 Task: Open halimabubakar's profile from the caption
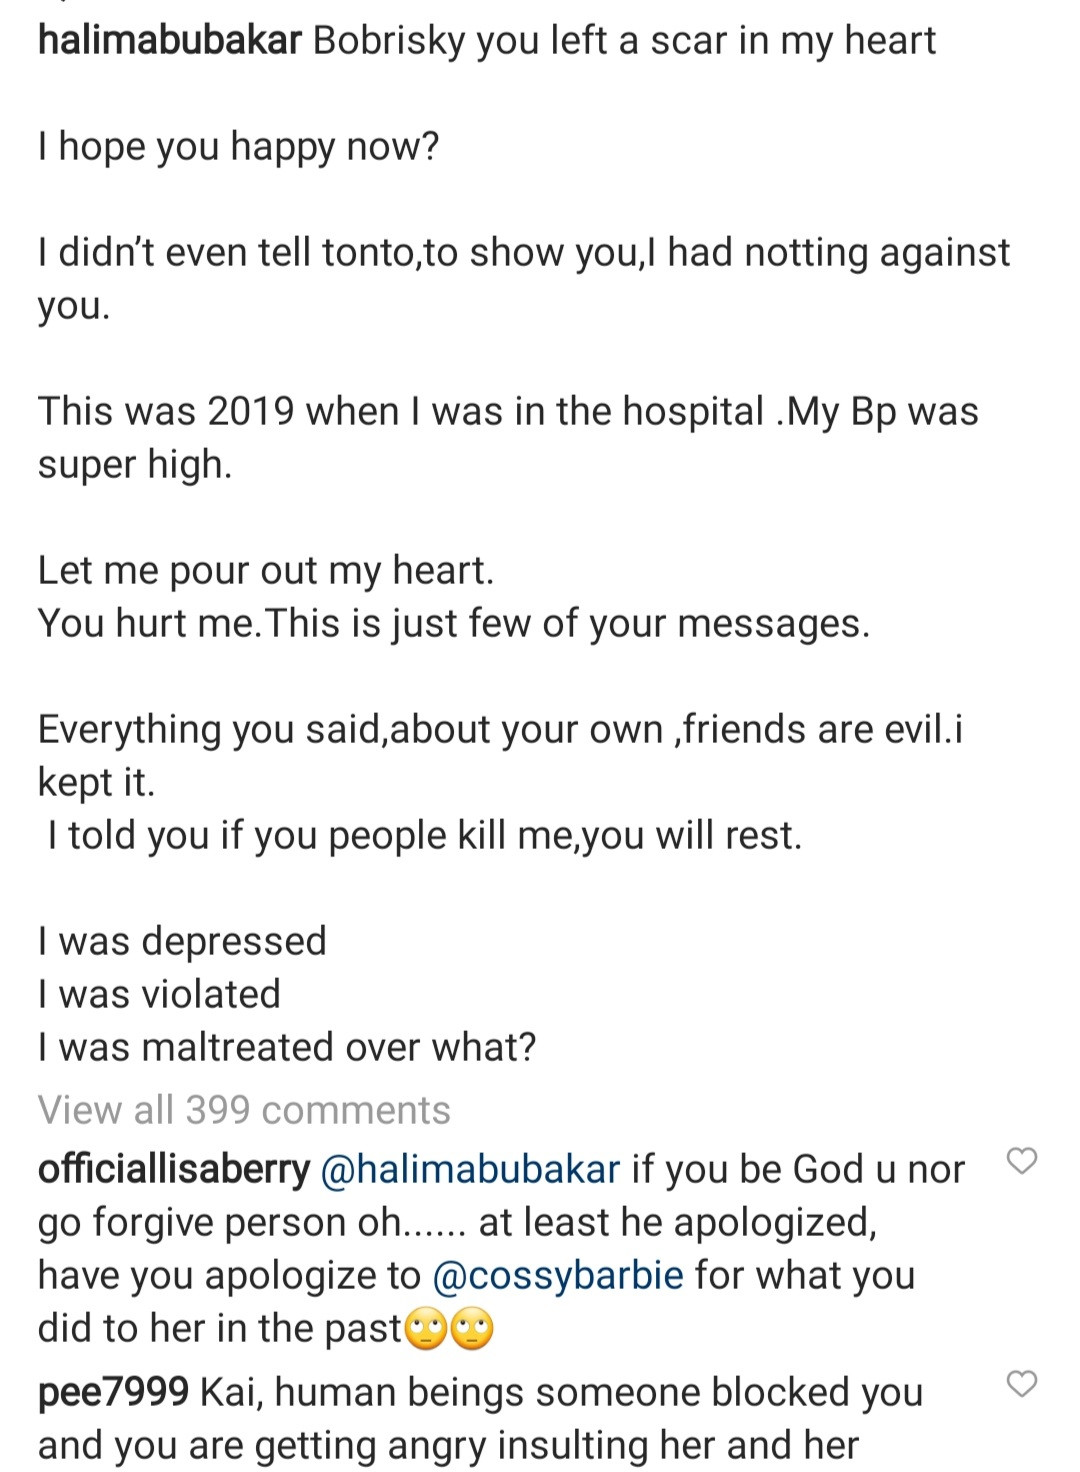pos(169,41)
